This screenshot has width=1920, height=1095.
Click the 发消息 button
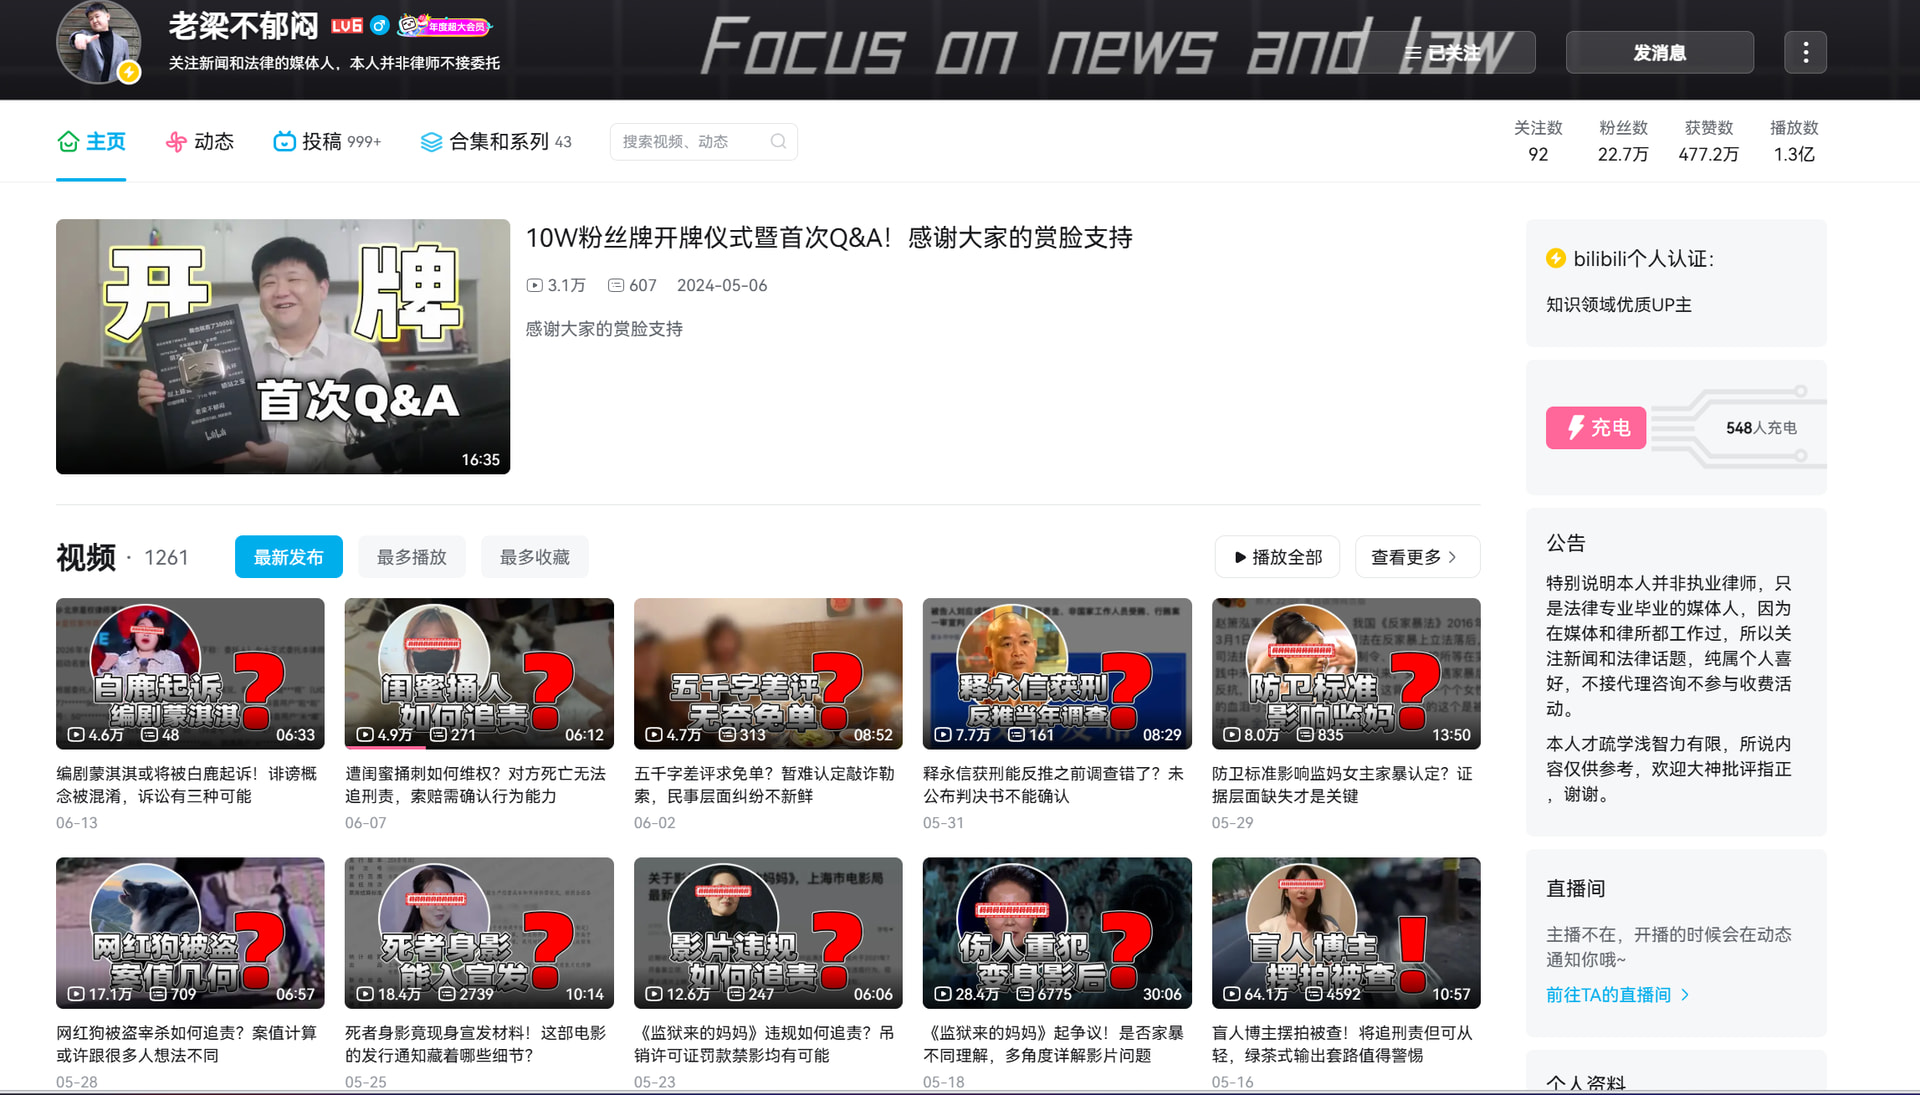tap(1660, 52)
